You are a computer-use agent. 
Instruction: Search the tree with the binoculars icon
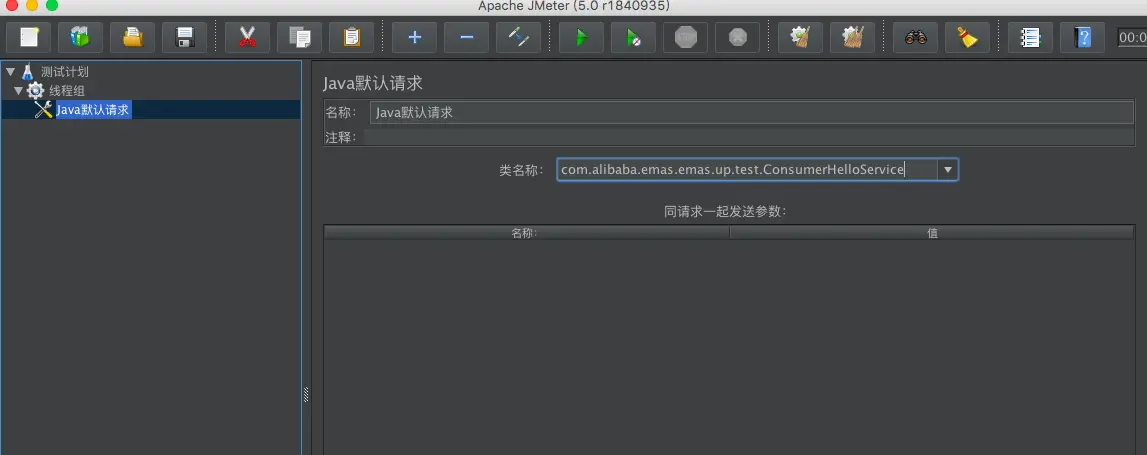click(x=915, y=37)
